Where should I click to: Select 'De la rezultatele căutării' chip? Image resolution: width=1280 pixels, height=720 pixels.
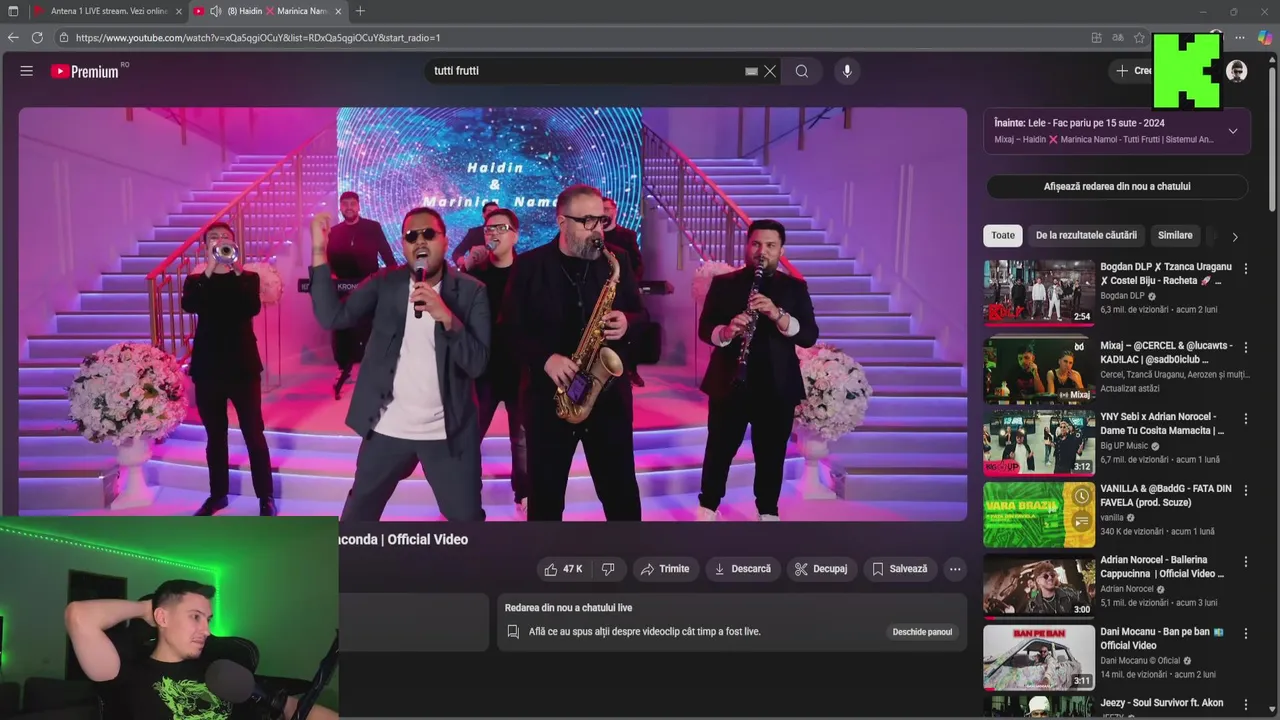coord(1086,235)
